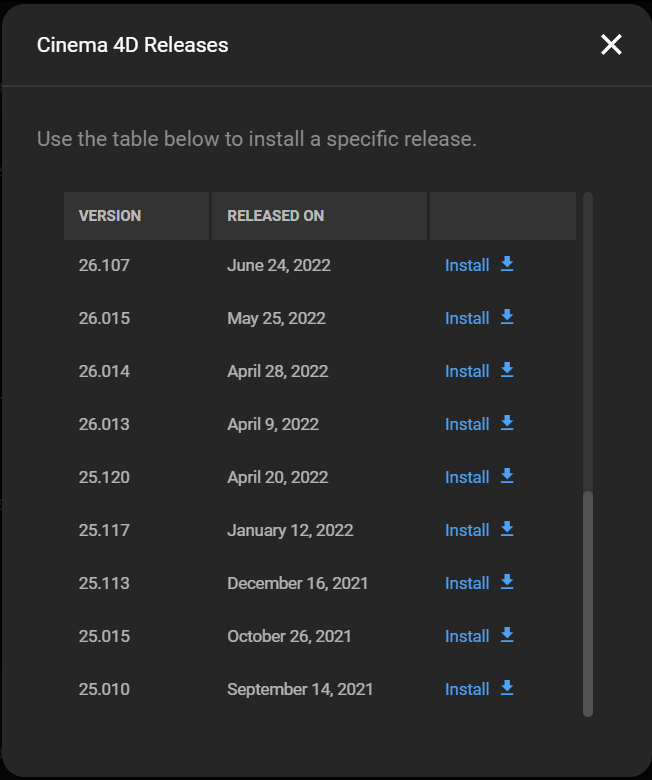This screenshot has height=780, width=652.
Task: Click the RELEASED ON column header
Action: (319, 216)
